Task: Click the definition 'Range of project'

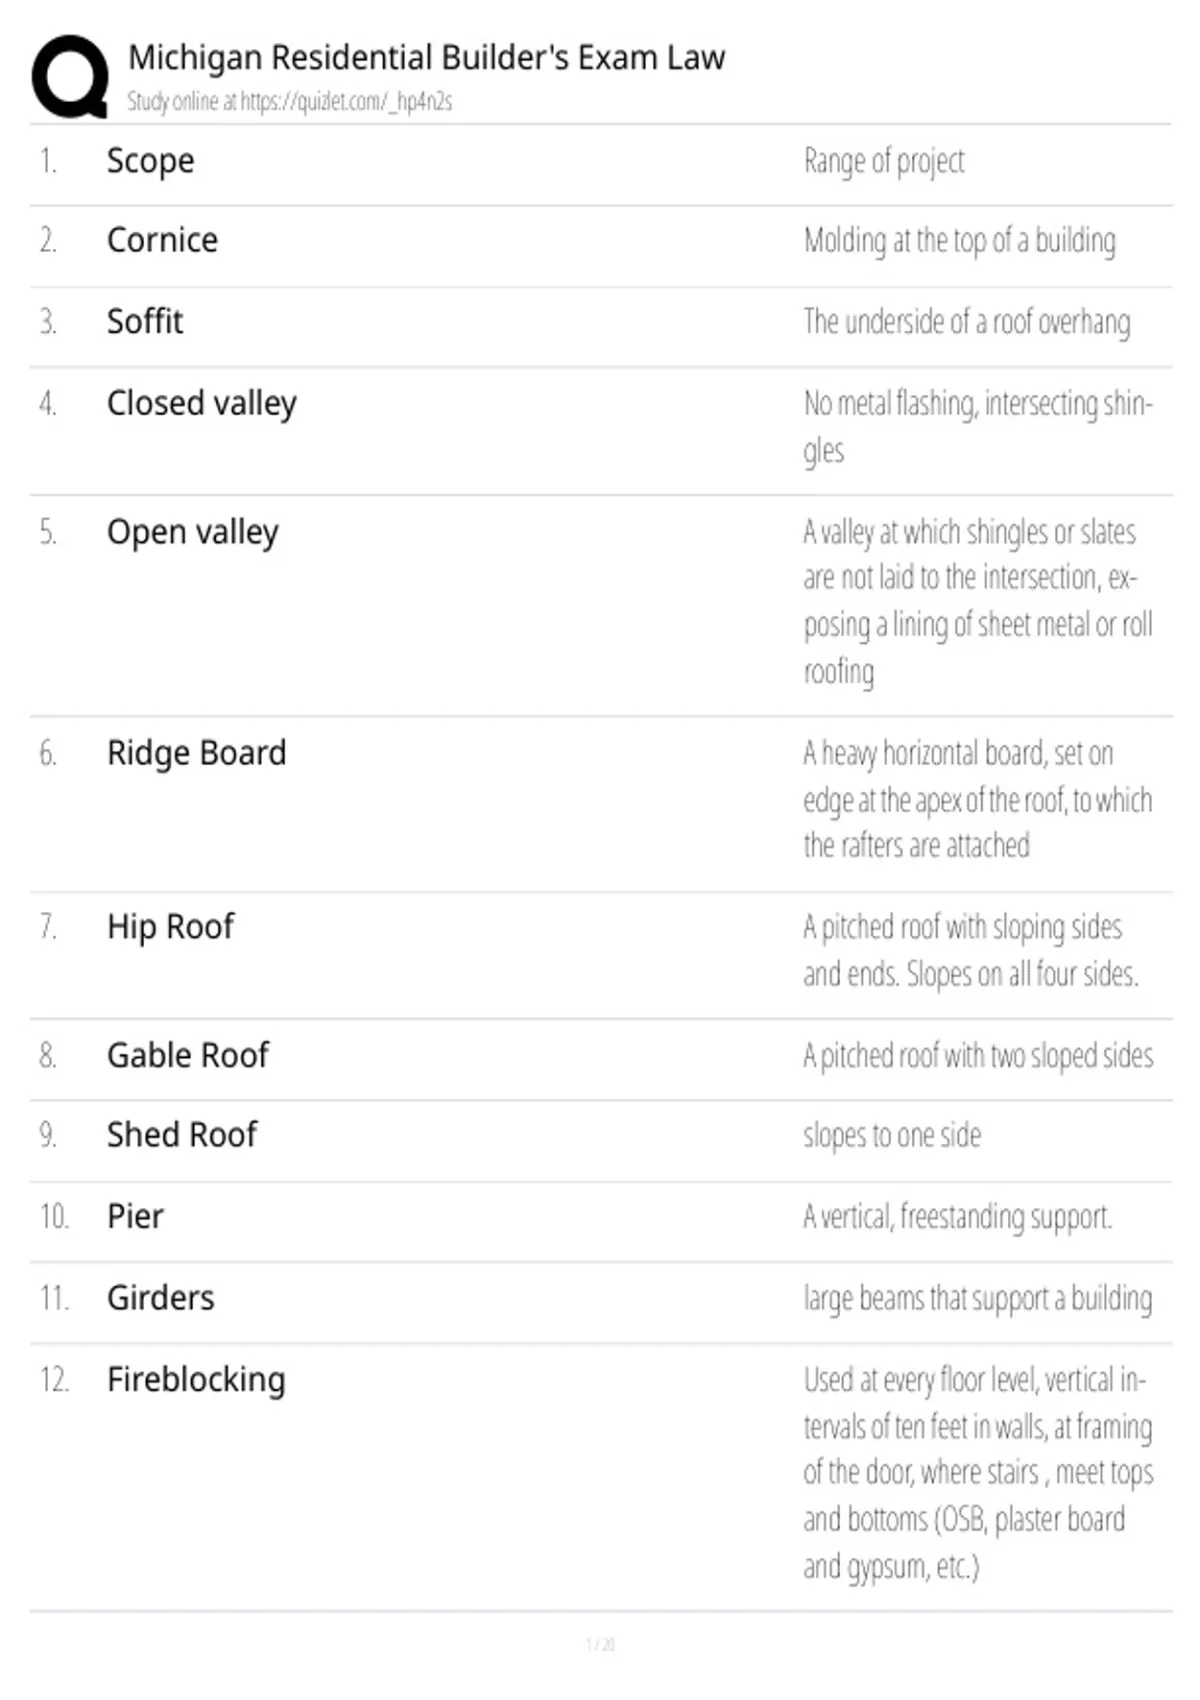Action: click(x=884, y=161)
